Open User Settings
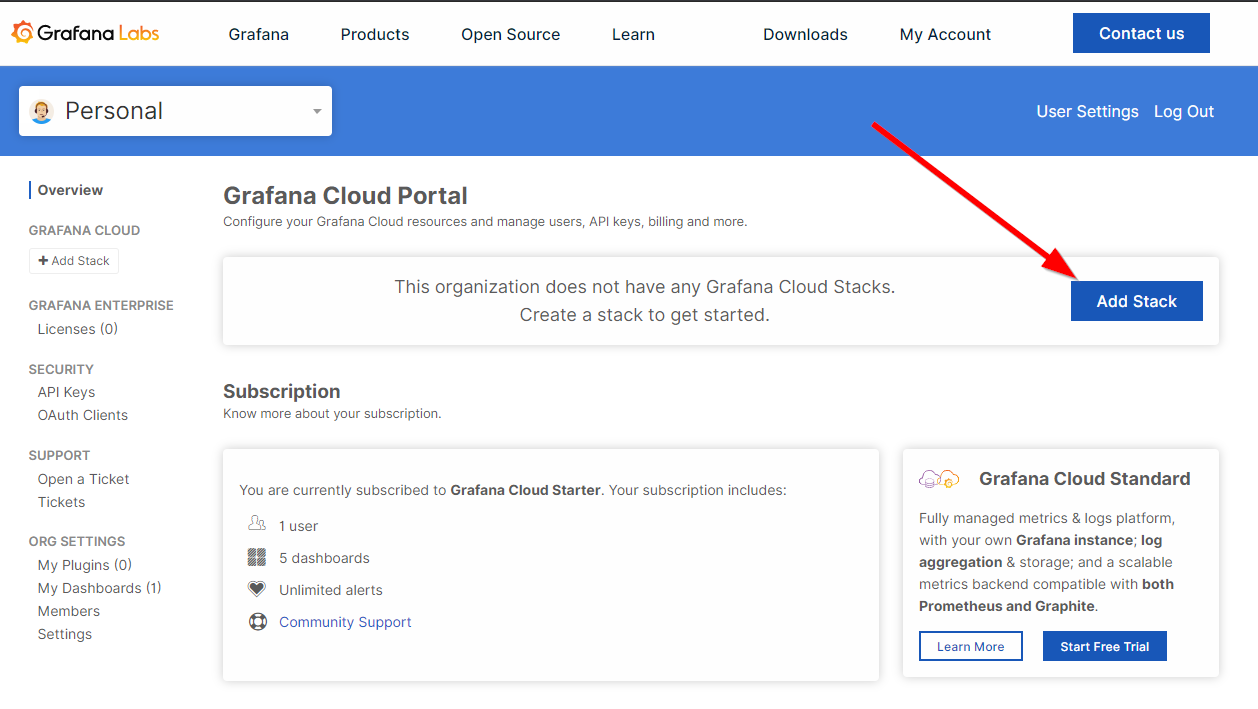The image size is (1258, 709). tap(1087, 111)
